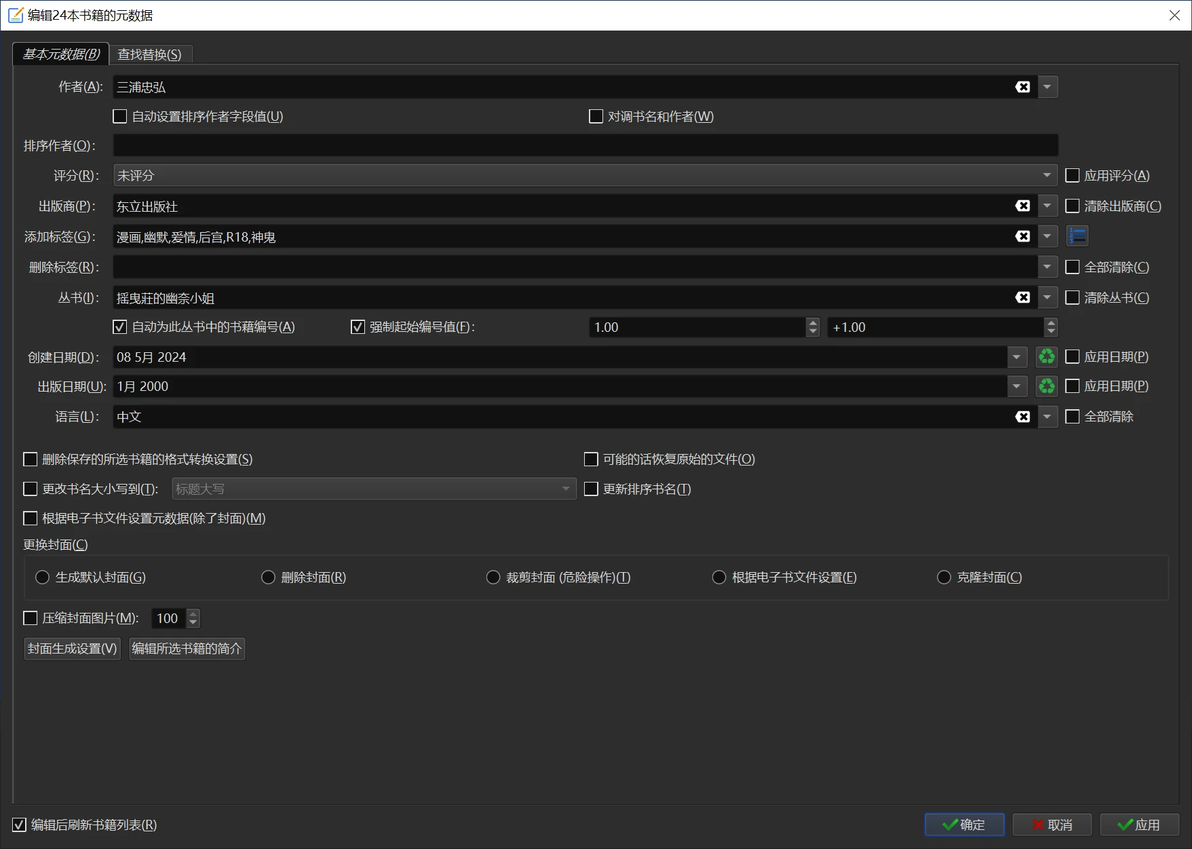Enable 根据电子书文件设置元数据 checkbox
This screenshot has width=1192, height=849.
point(30,518)
